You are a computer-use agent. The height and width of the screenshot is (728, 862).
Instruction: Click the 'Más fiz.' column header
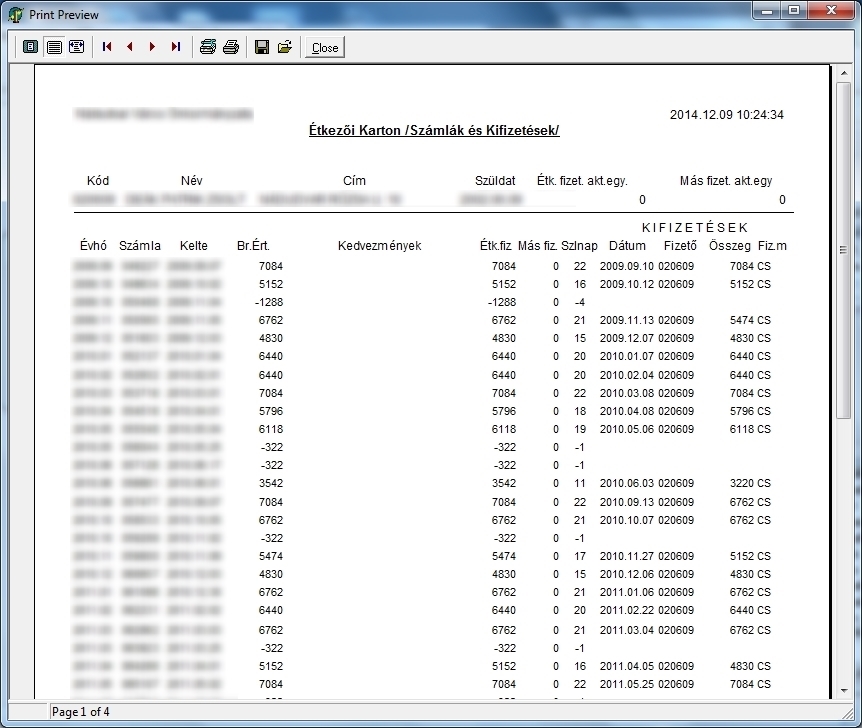tap(537, 246)
